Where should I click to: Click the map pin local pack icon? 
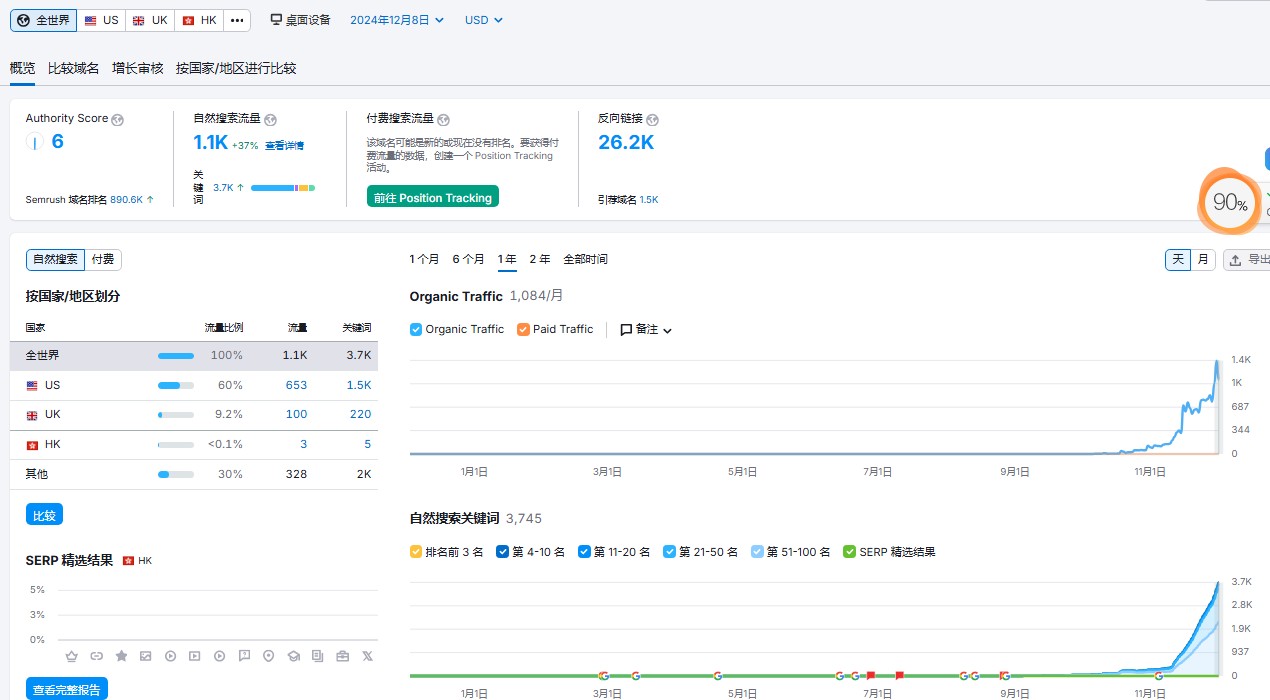[x=269, y=656]
